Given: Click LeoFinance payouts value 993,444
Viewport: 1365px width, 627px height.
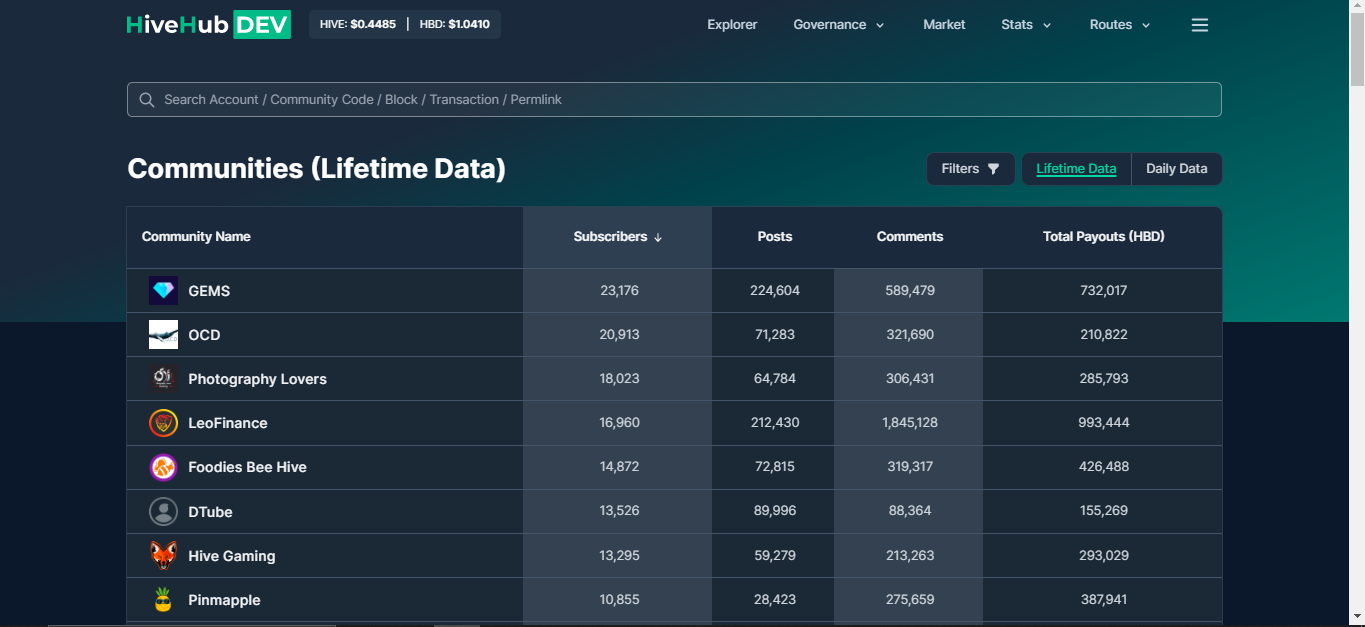Looking at the screenshot, I should coord(1104,423).
